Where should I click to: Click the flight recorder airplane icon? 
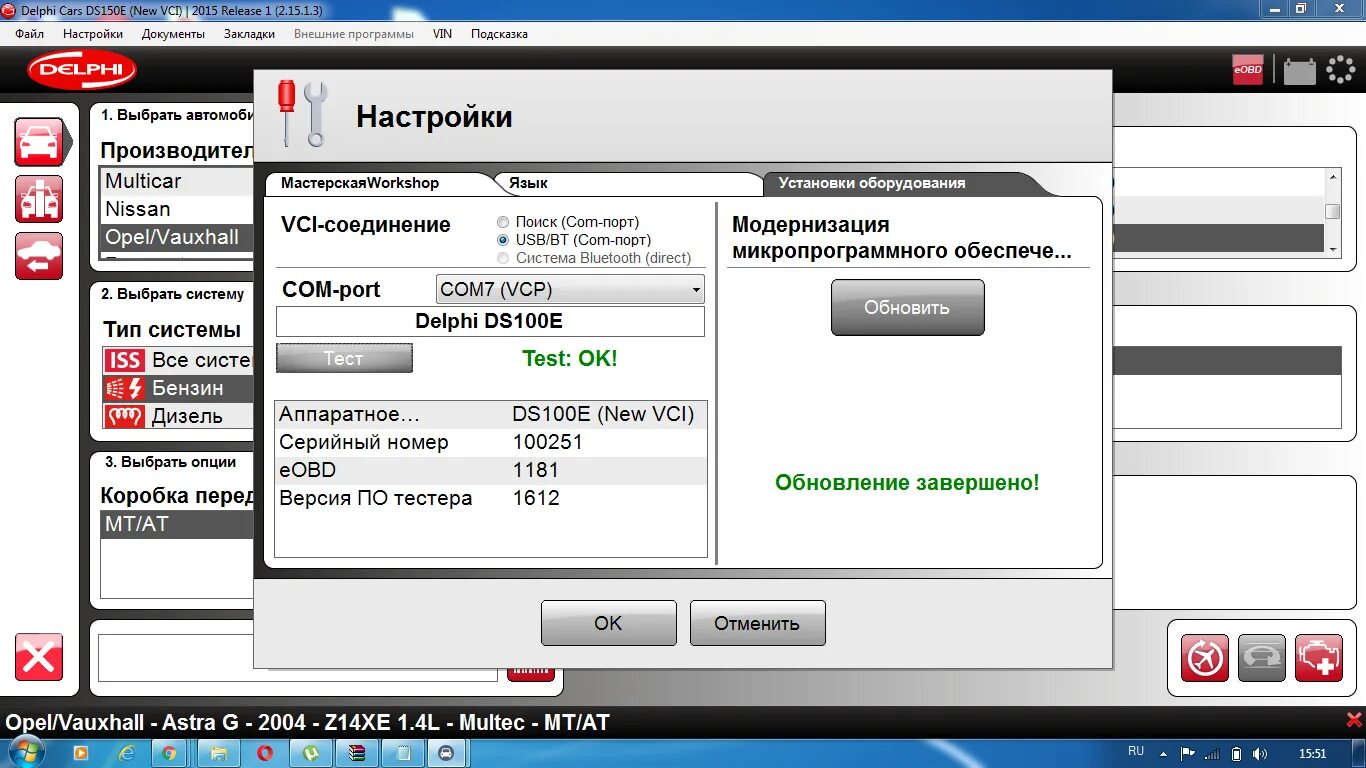(1205, 658)
